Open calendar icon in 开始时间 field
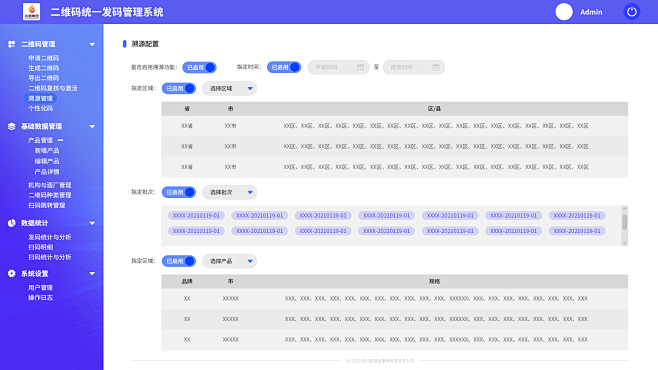658x370 pixels. 360,67
